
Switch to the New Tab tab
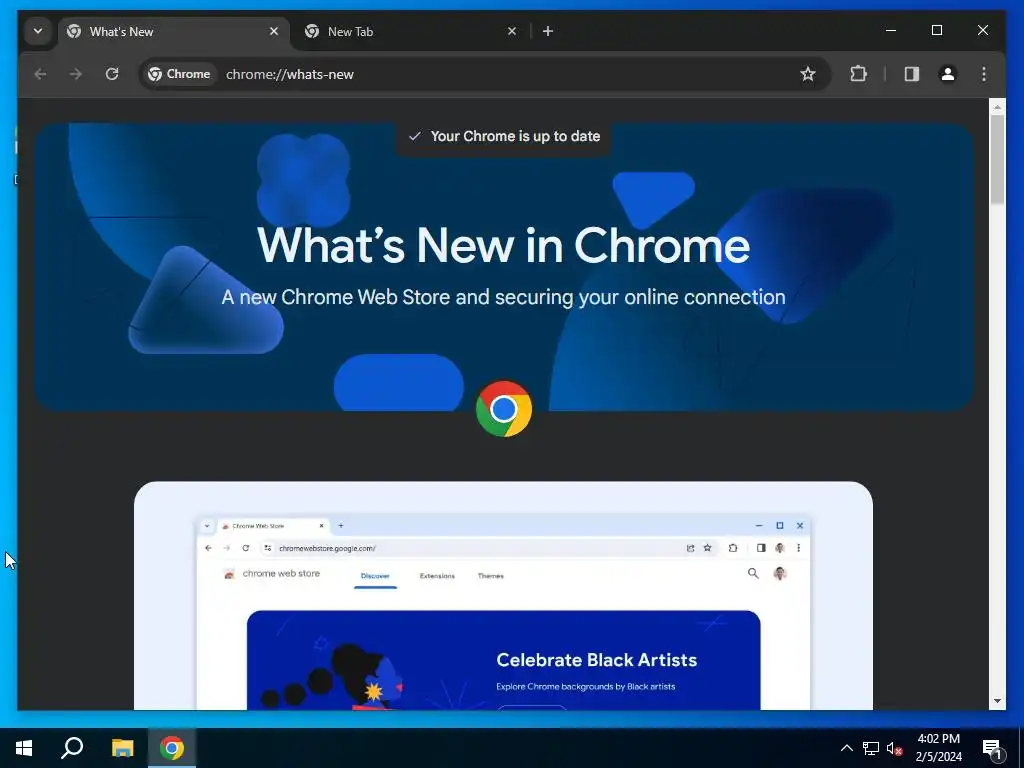point(413,31)
